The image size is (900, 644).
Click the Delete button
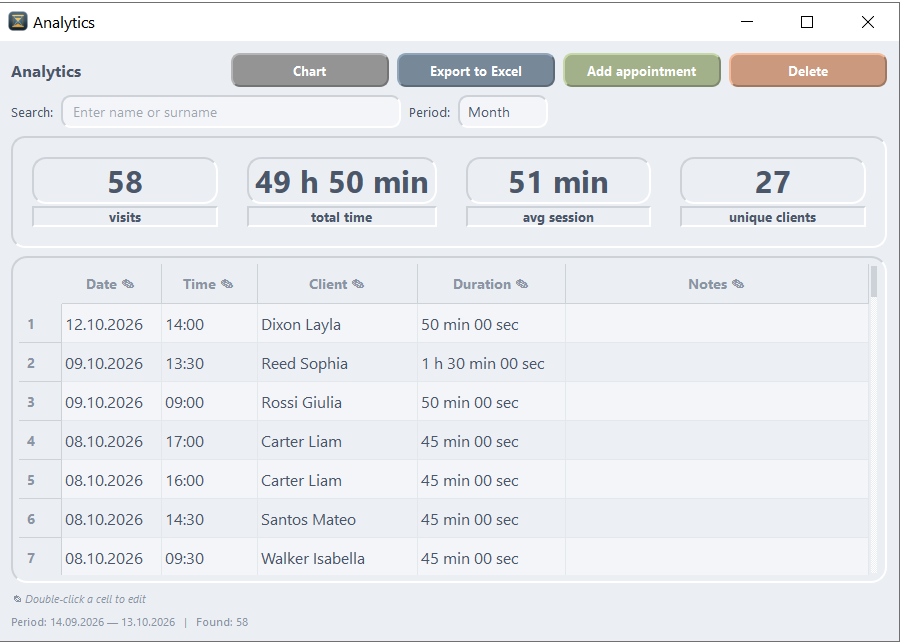tap(808, 71)
